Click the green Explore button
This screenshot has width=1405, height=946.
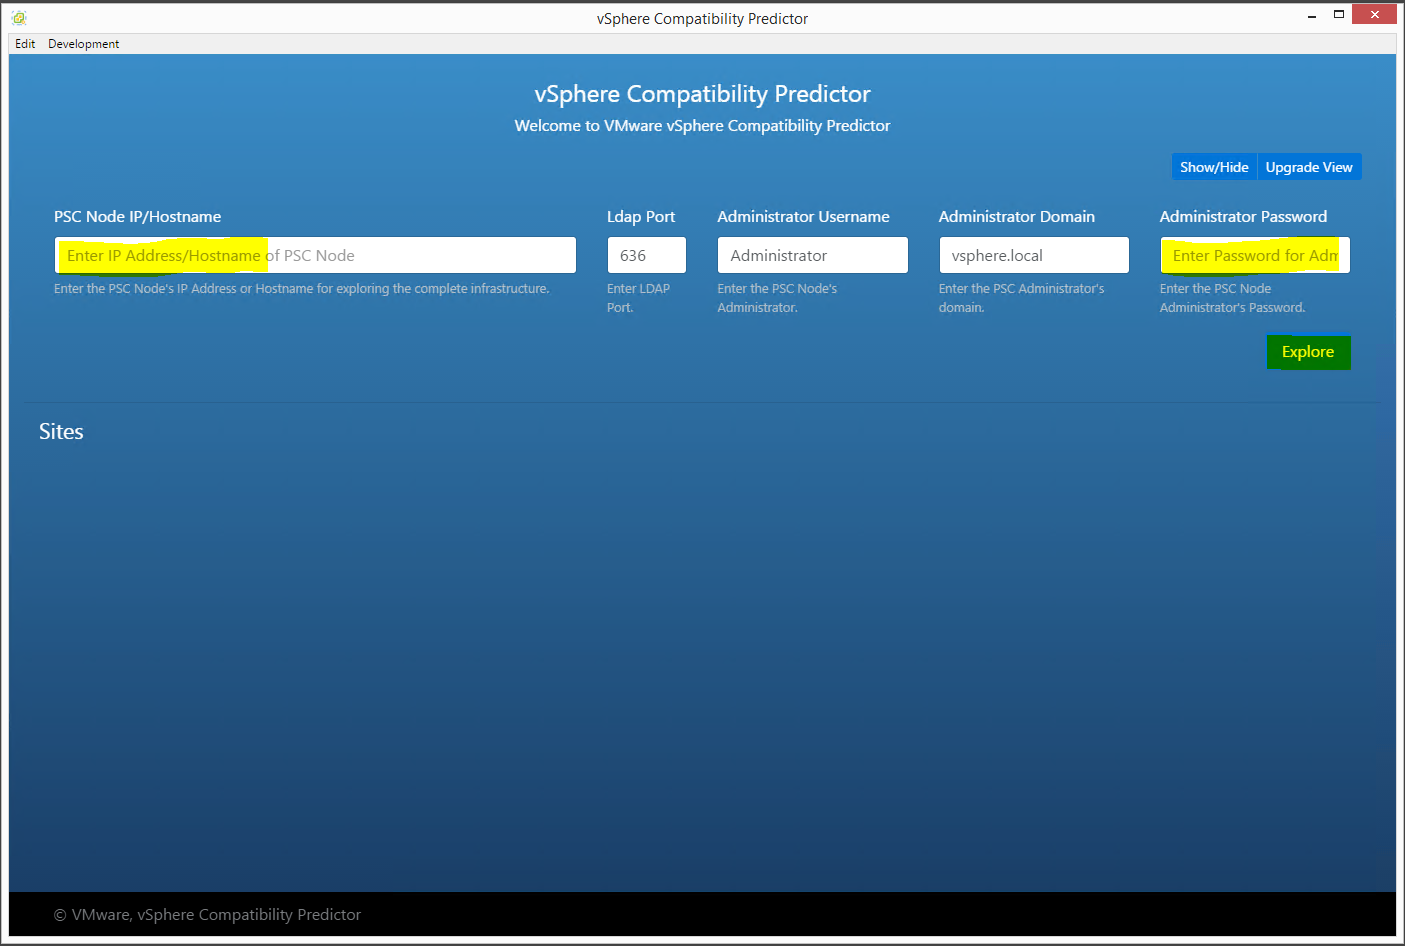pyautogui.click(x=1308, y=352)
